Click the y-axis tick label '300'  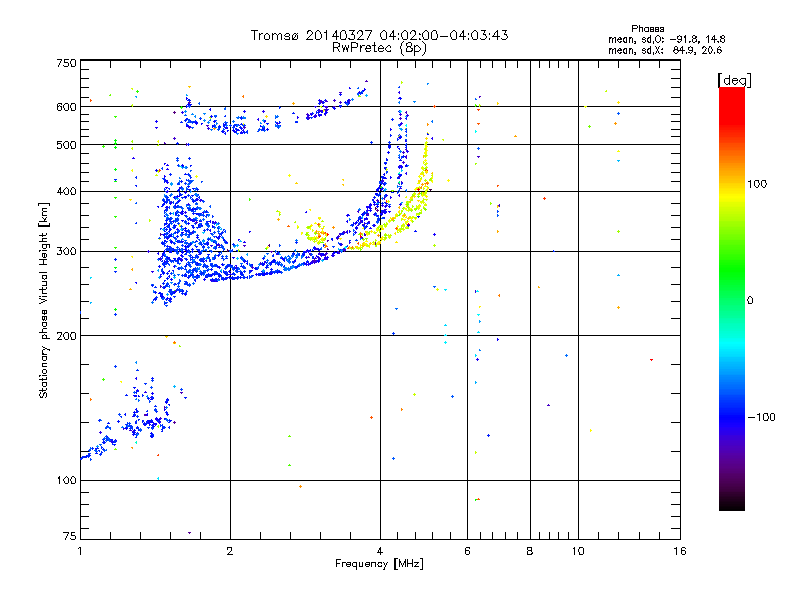[x=66, y=252]
